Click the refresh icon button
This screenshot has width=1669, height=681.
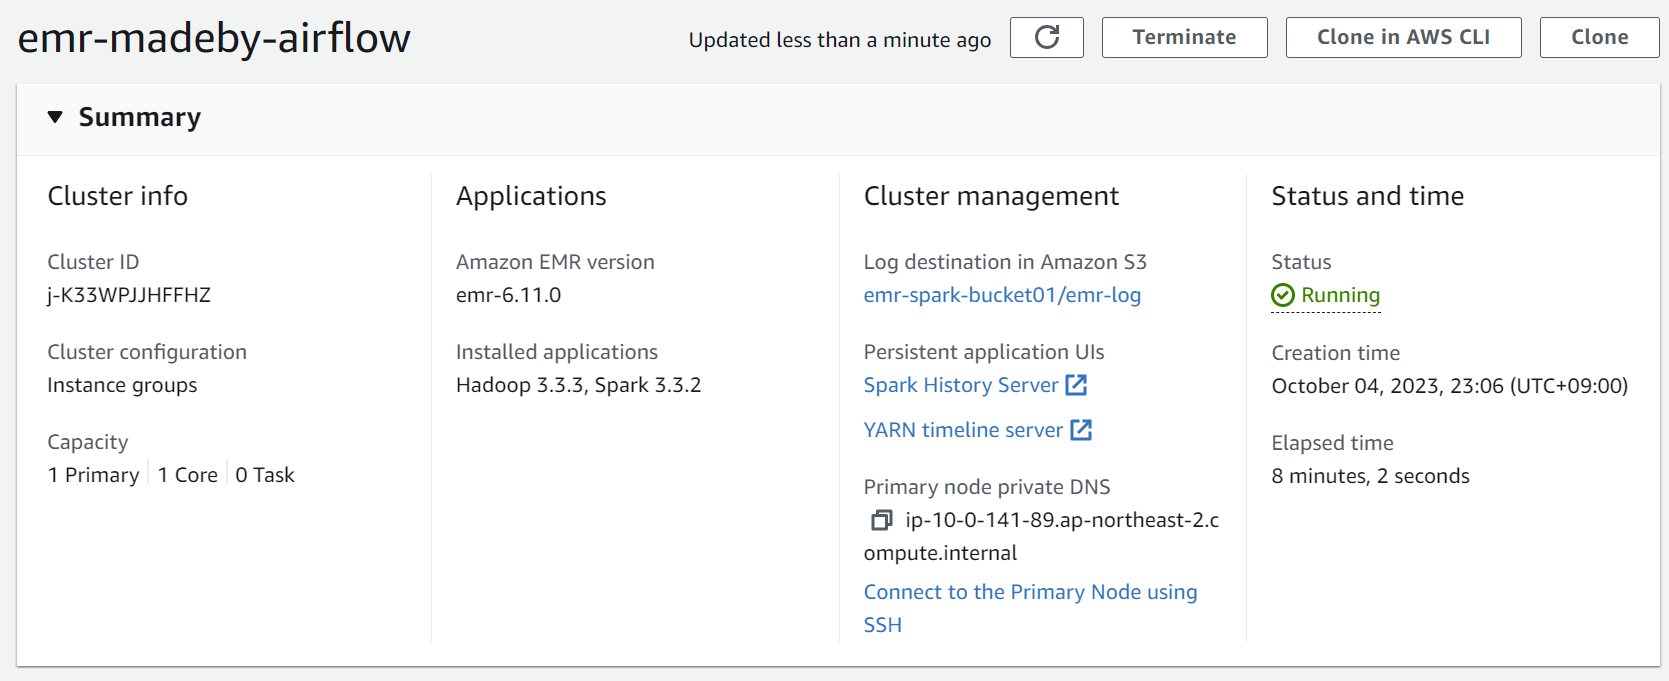point(1046,38)
